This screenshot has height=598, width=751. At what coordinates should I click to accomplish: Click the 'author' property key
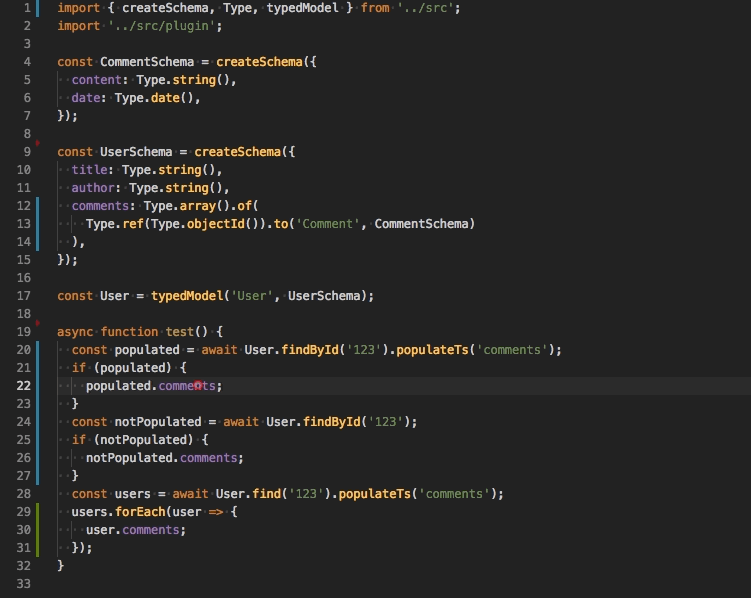93,188
